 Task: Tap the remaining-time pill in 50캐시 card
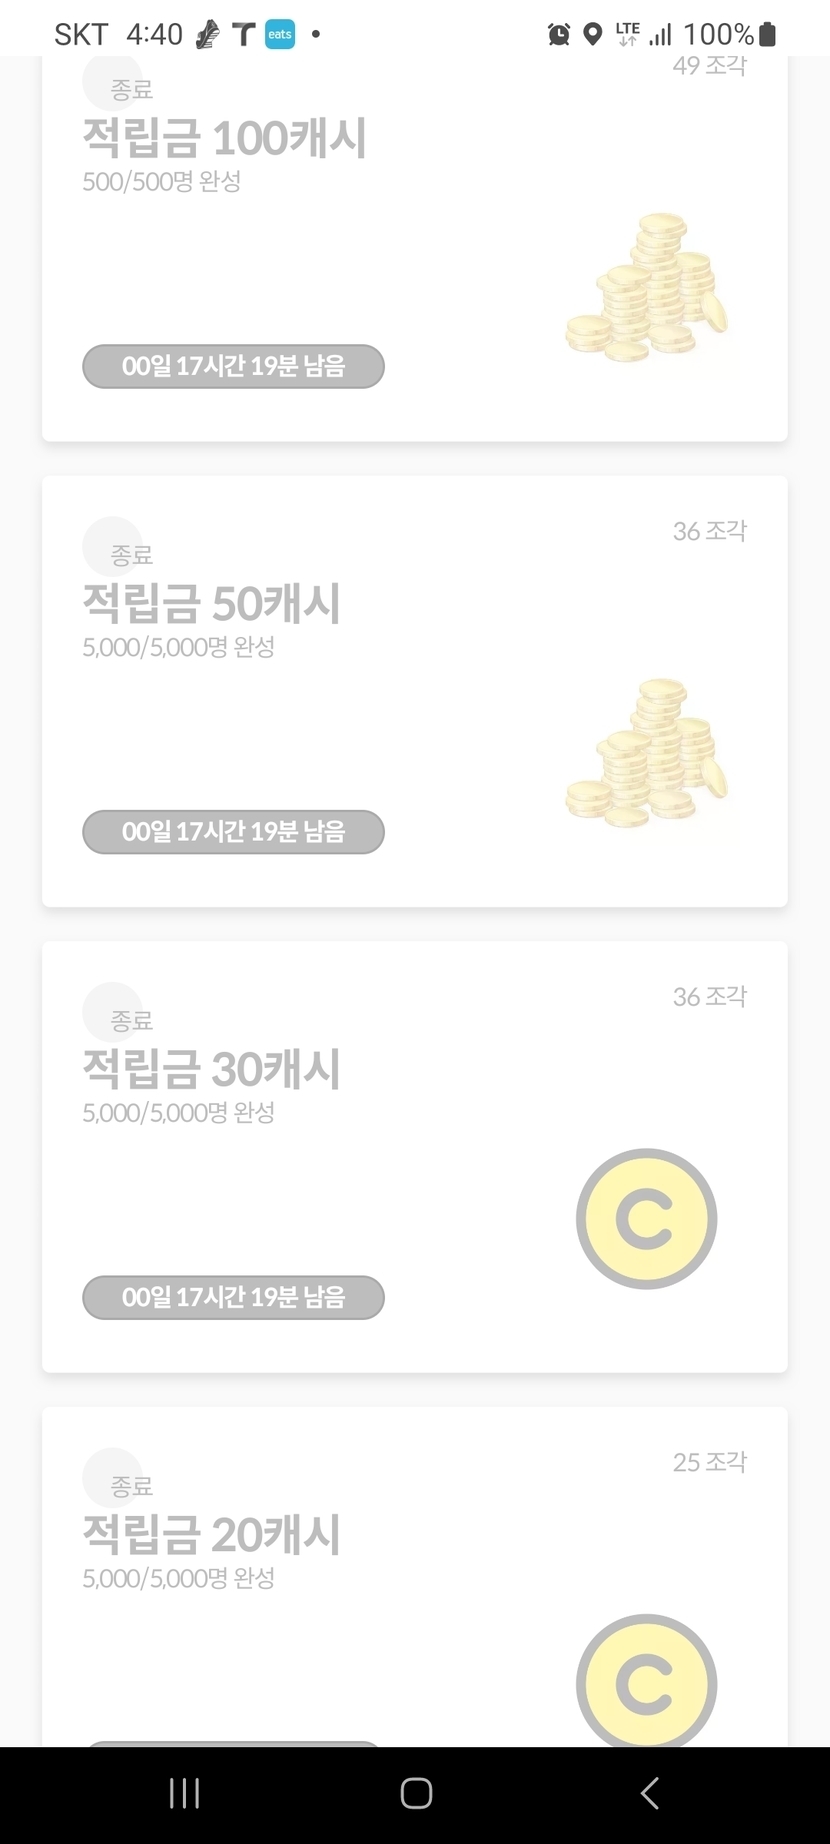click(x=233, y=832)
